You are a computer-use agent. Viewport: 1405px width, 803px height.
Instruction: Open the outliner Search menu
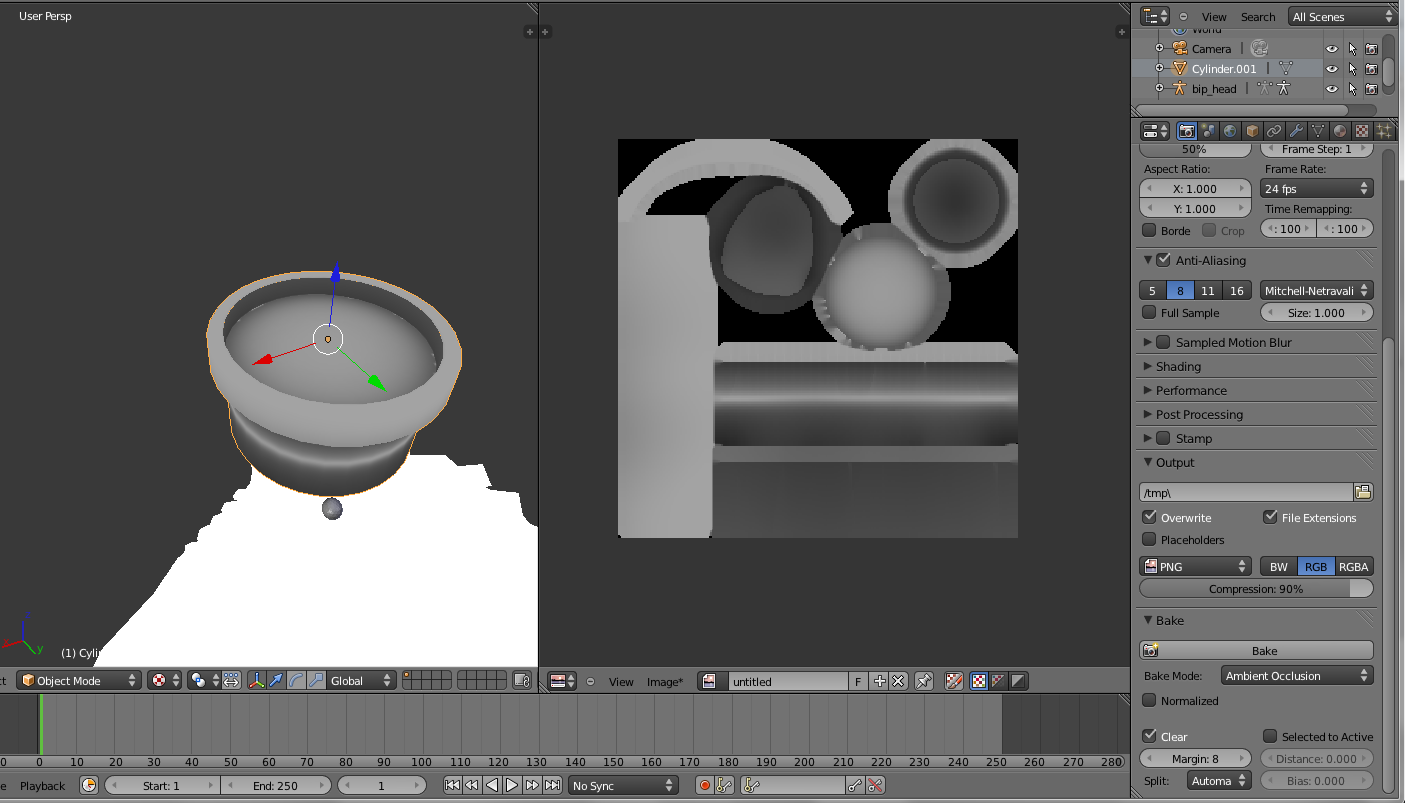click(1258, 16)
